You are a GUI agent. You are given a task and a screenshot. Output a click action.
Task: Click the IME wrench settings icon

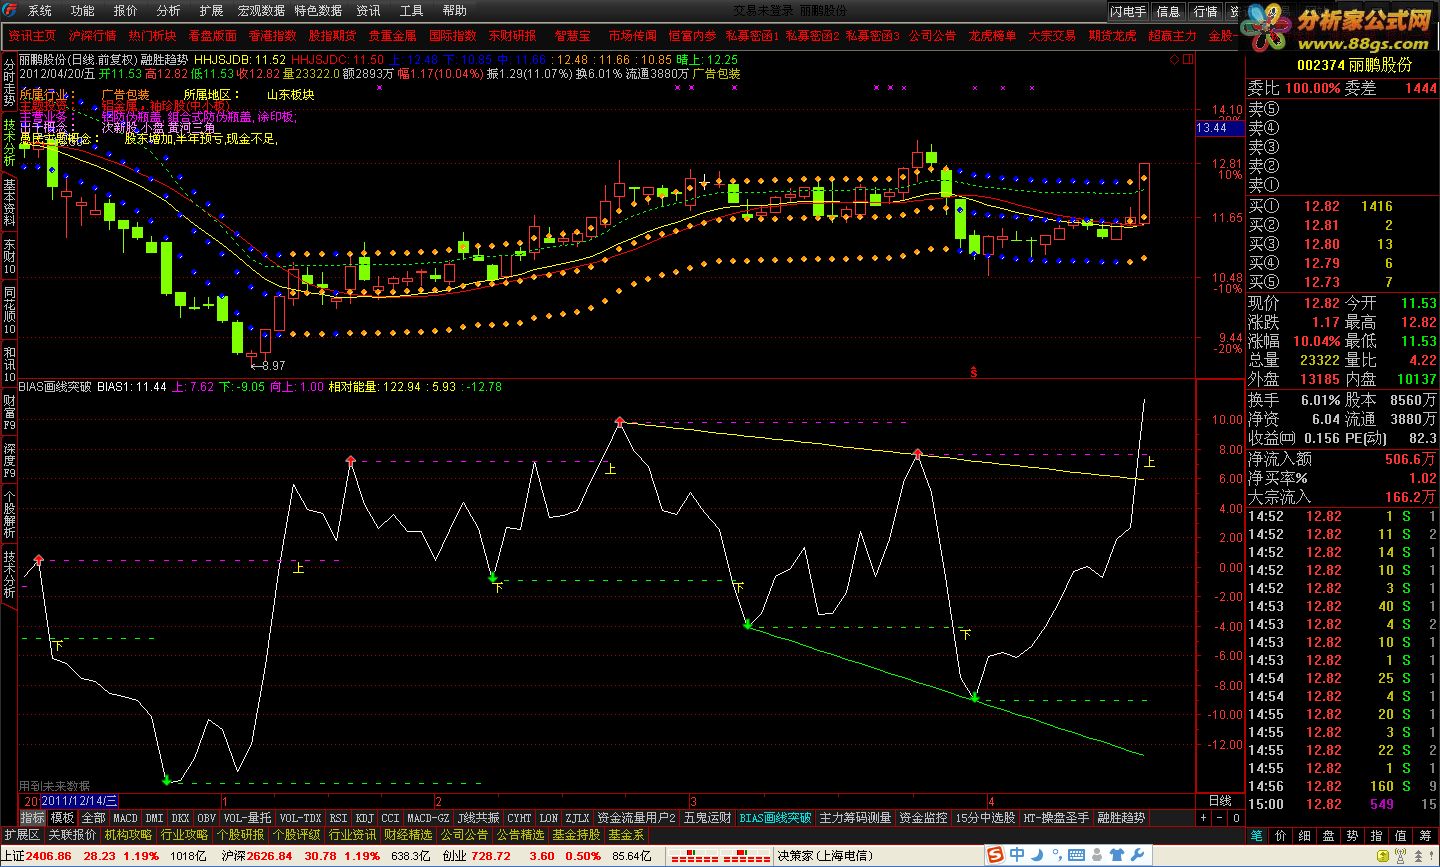[x=1137, y=855]
